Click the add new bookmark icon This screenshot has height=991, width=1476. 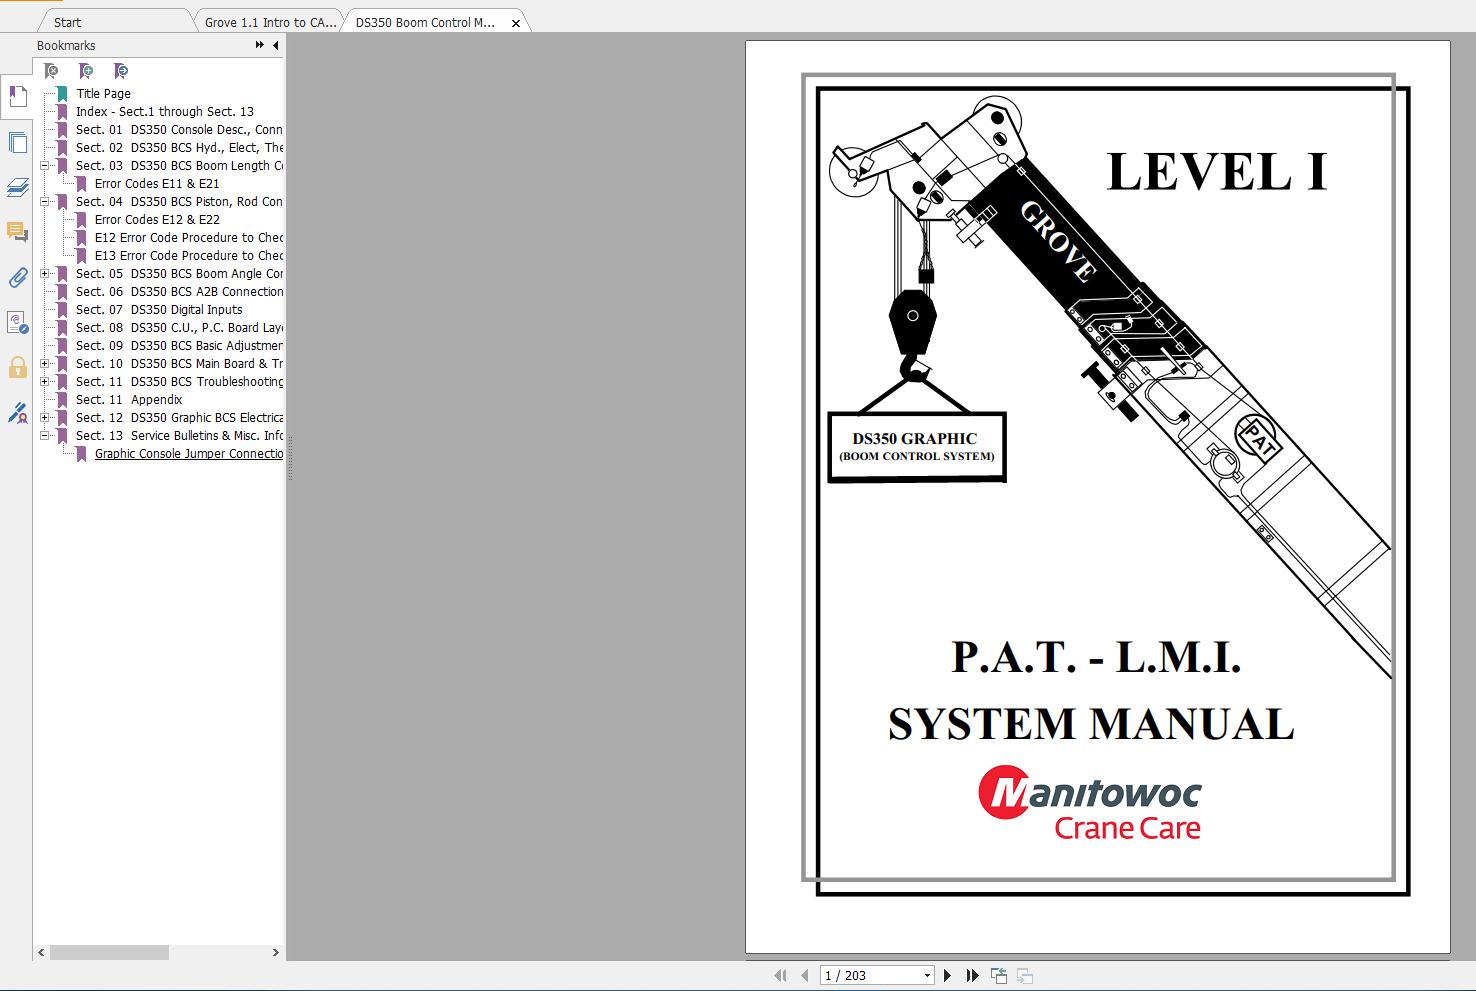click(86, 71)
